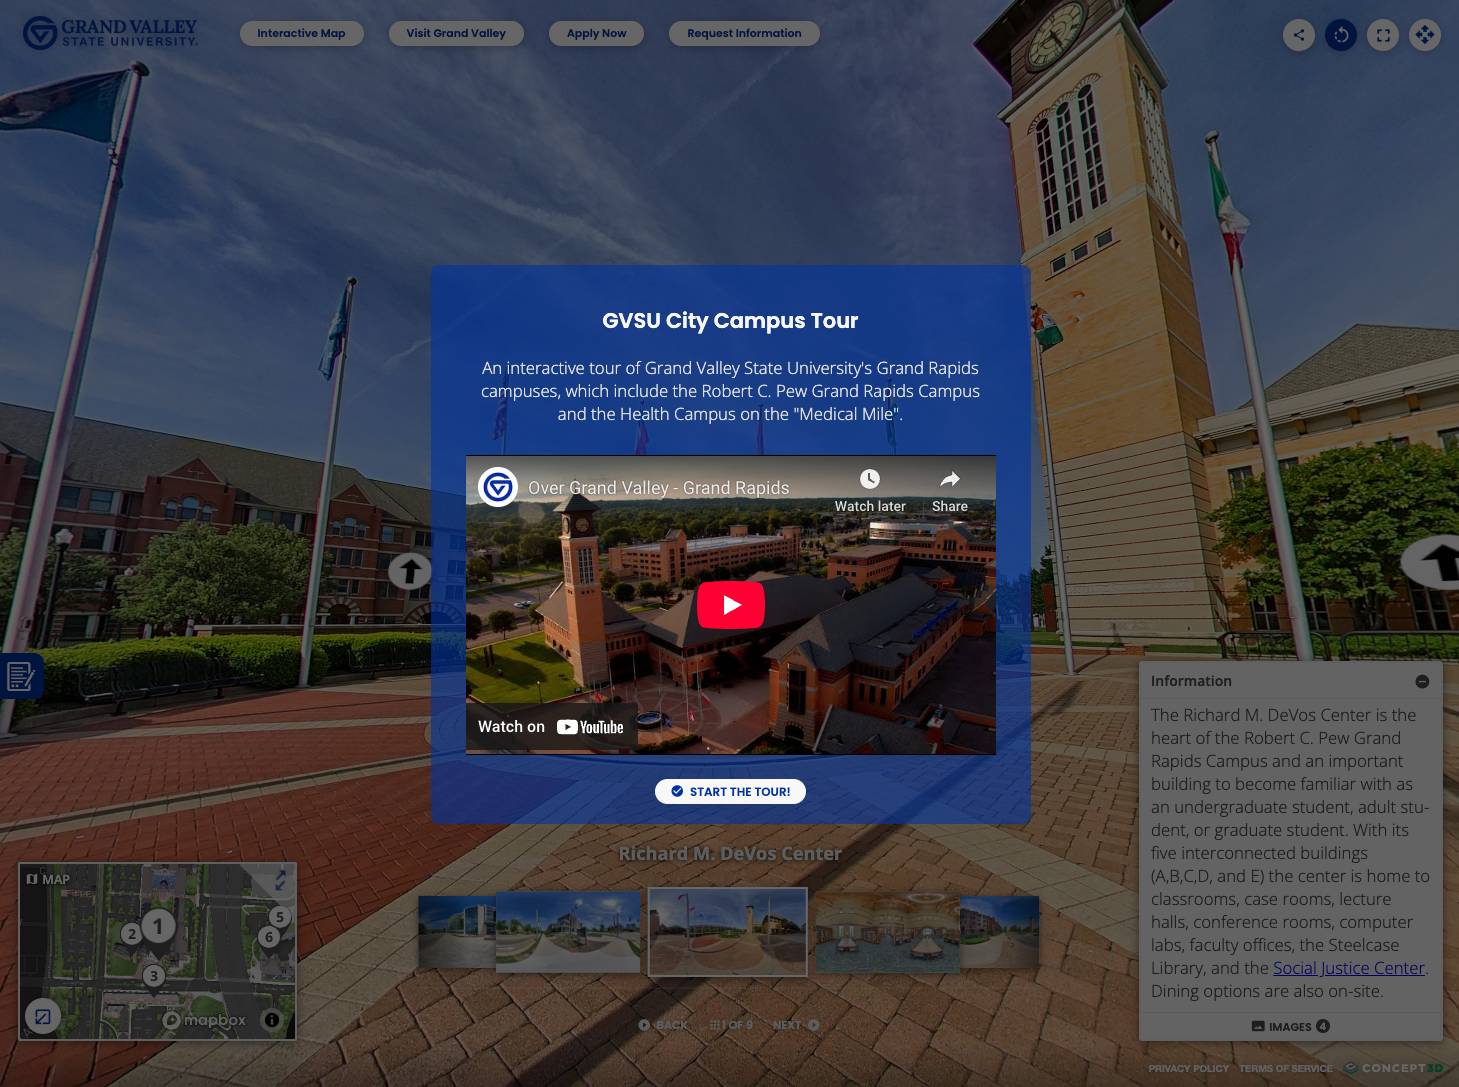Click the map style toggle icon in mini-map
Image resolution: width=1459 pixels, height=1087 pixels.
pos(42,1016)
